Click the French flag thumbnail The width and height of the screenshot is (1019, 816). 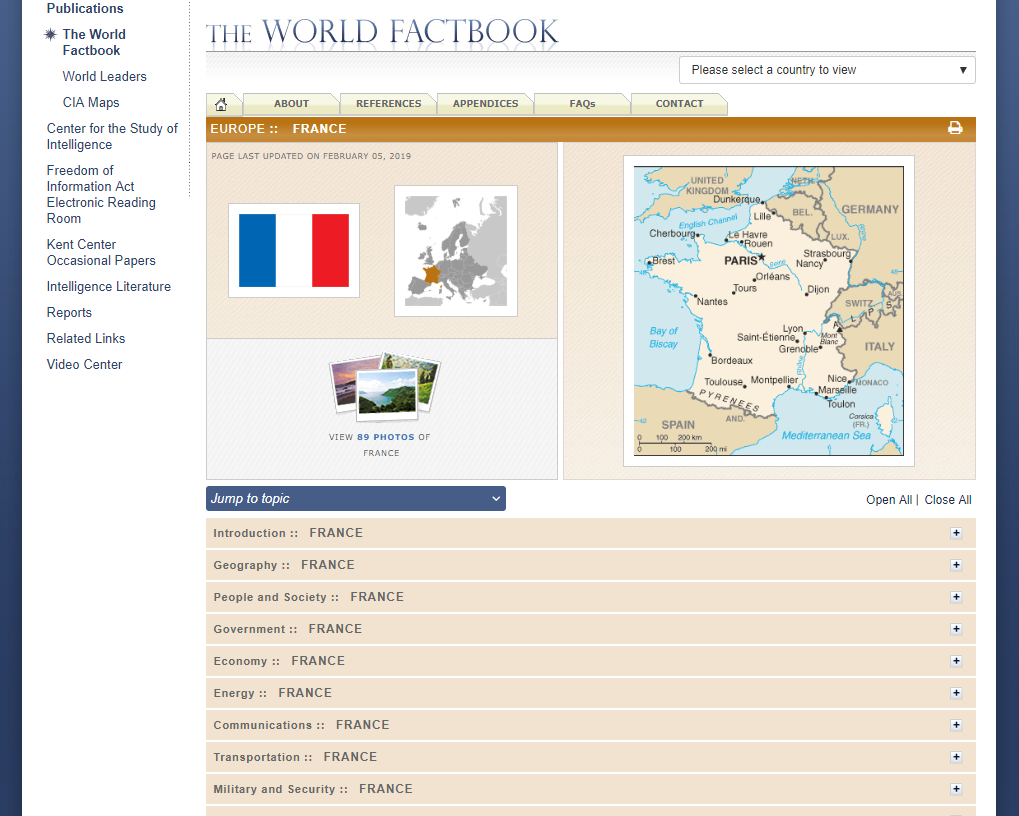point(293,250)
